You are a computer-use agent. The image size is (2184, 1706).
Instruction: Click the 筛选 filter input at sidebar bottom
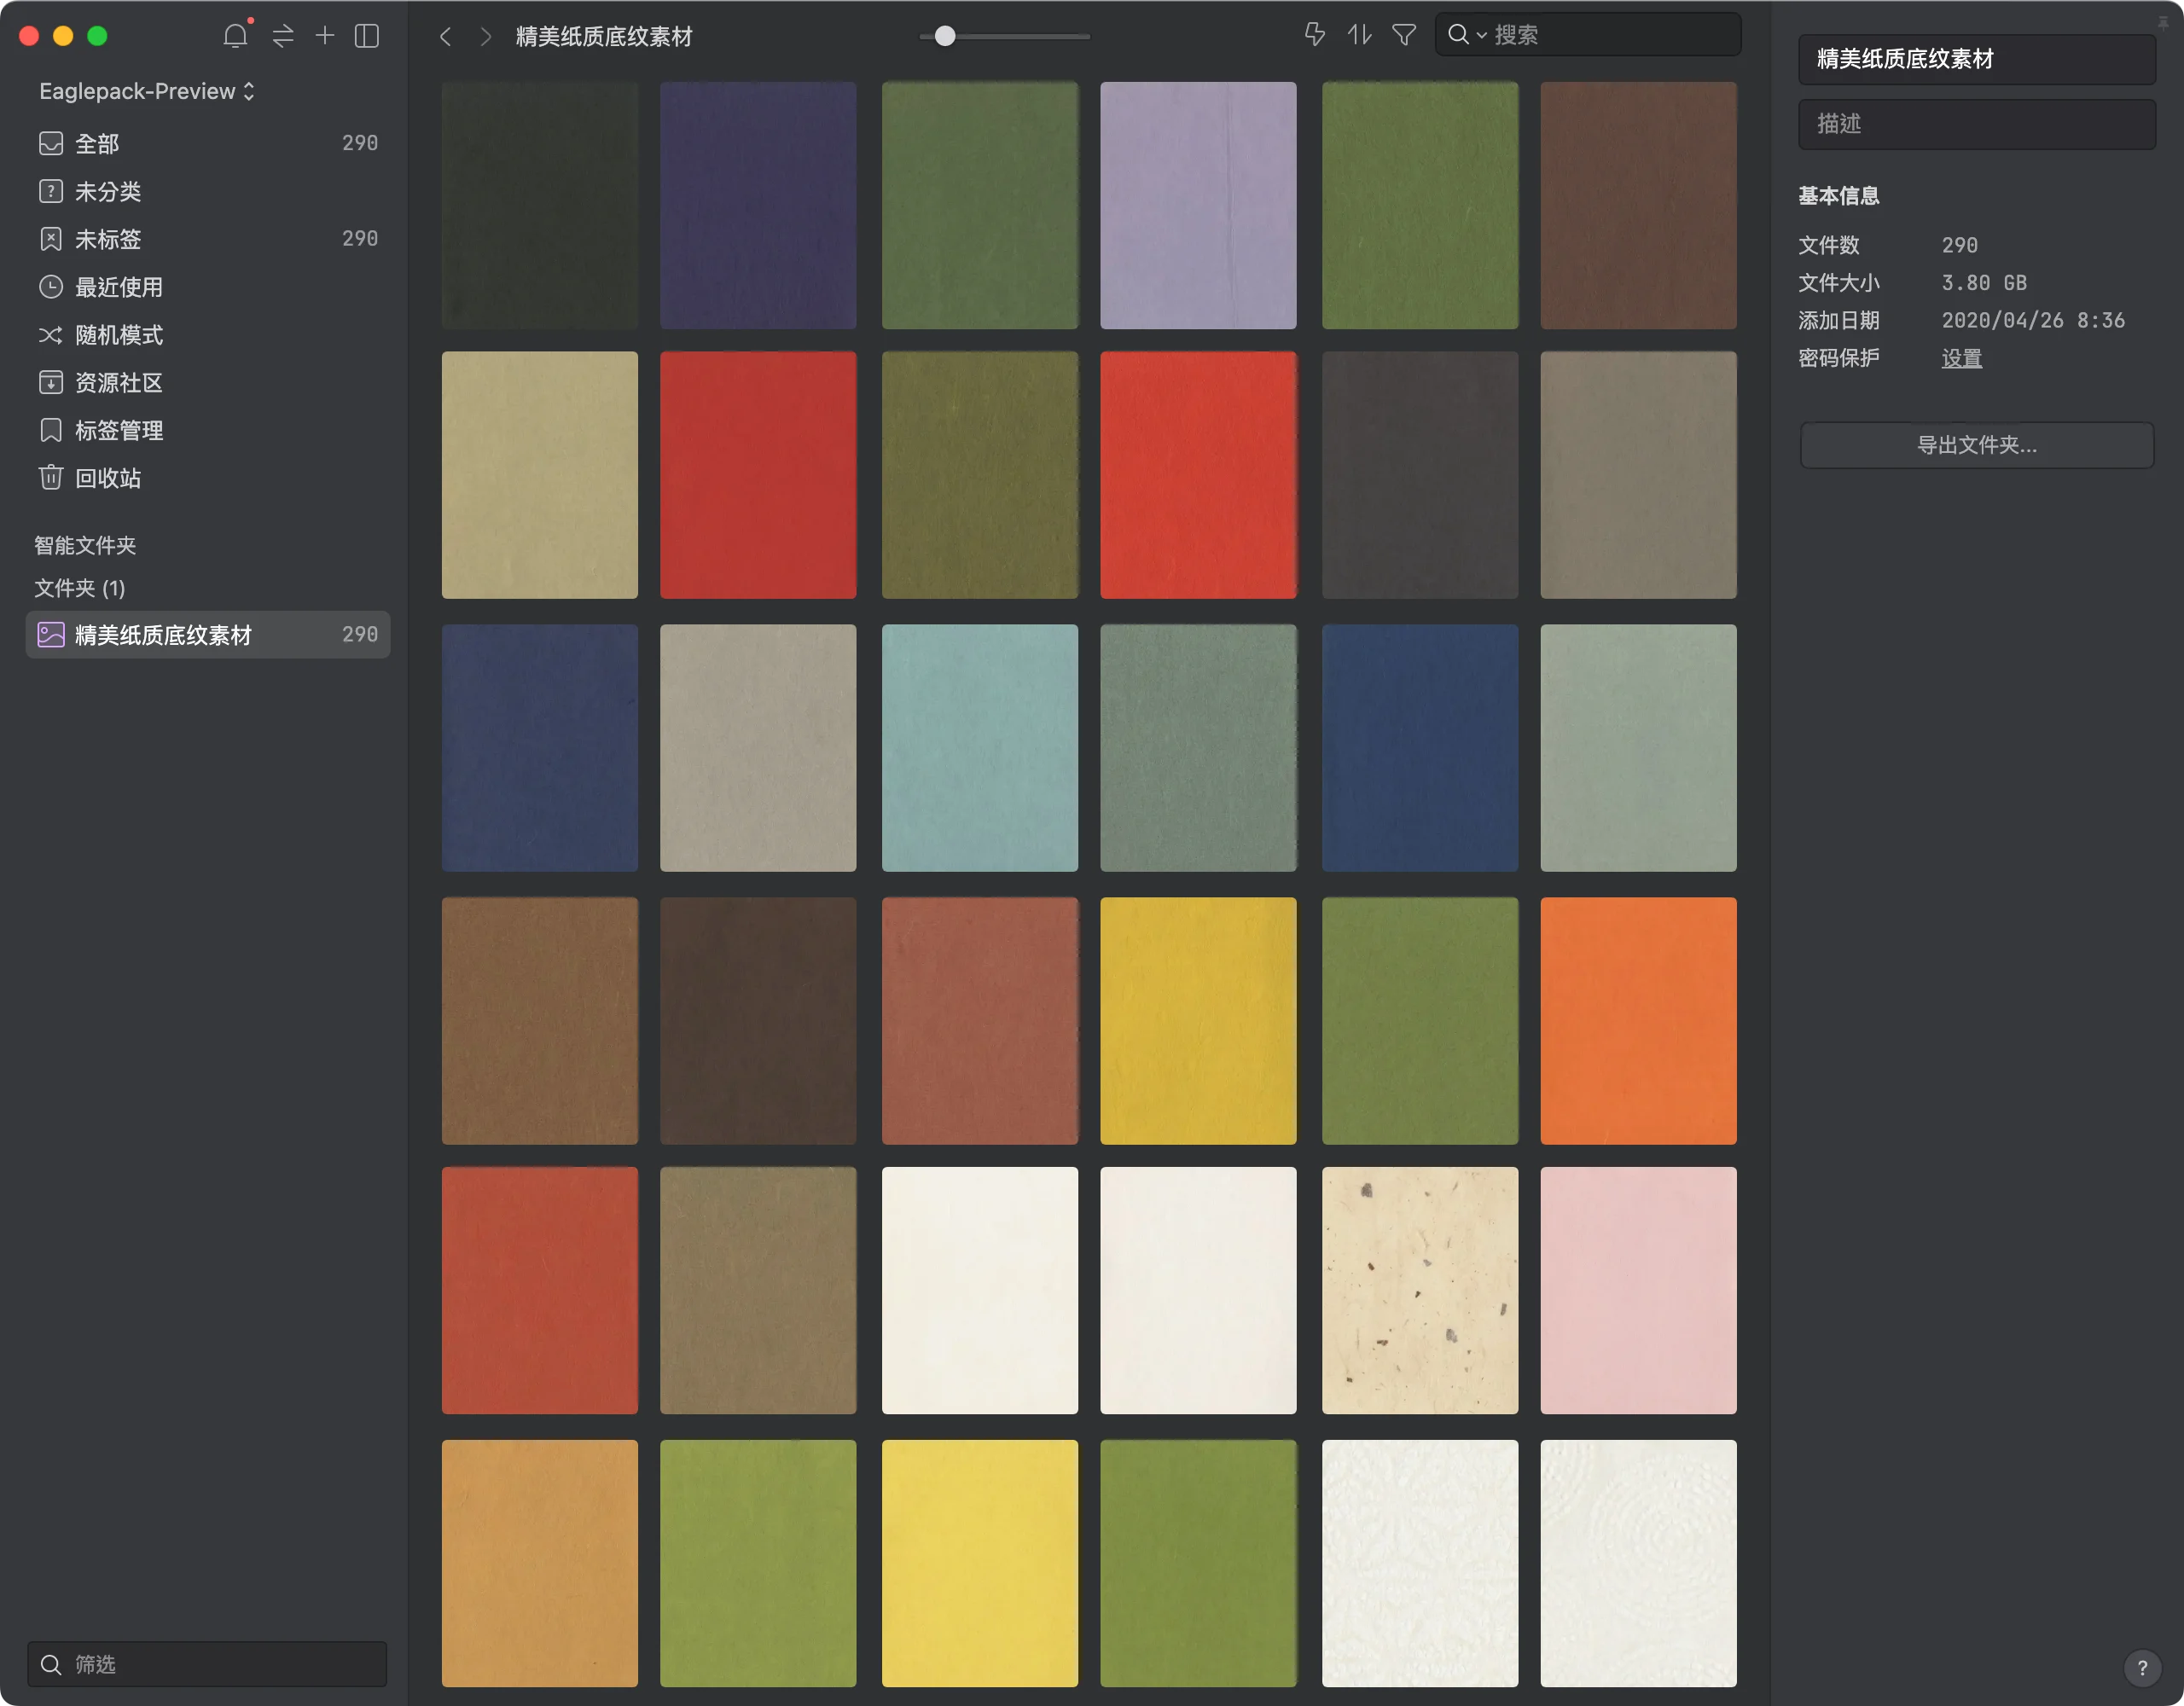tap(207, 1664)
